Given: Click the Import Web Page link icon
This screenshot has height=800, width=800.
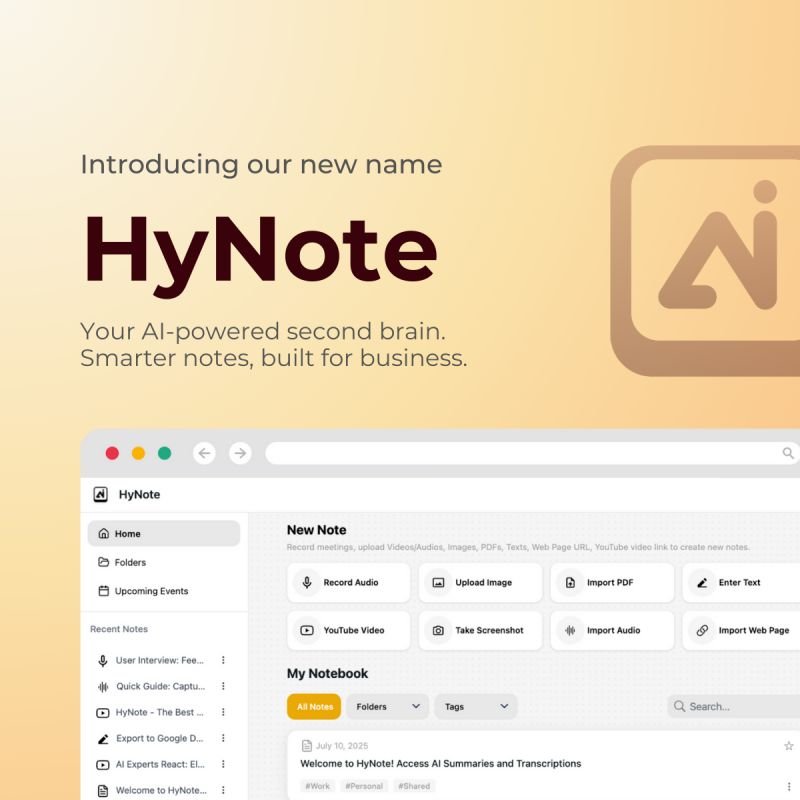Looking at the screenshot, I should pyautogui.click(x=702, y=631).
